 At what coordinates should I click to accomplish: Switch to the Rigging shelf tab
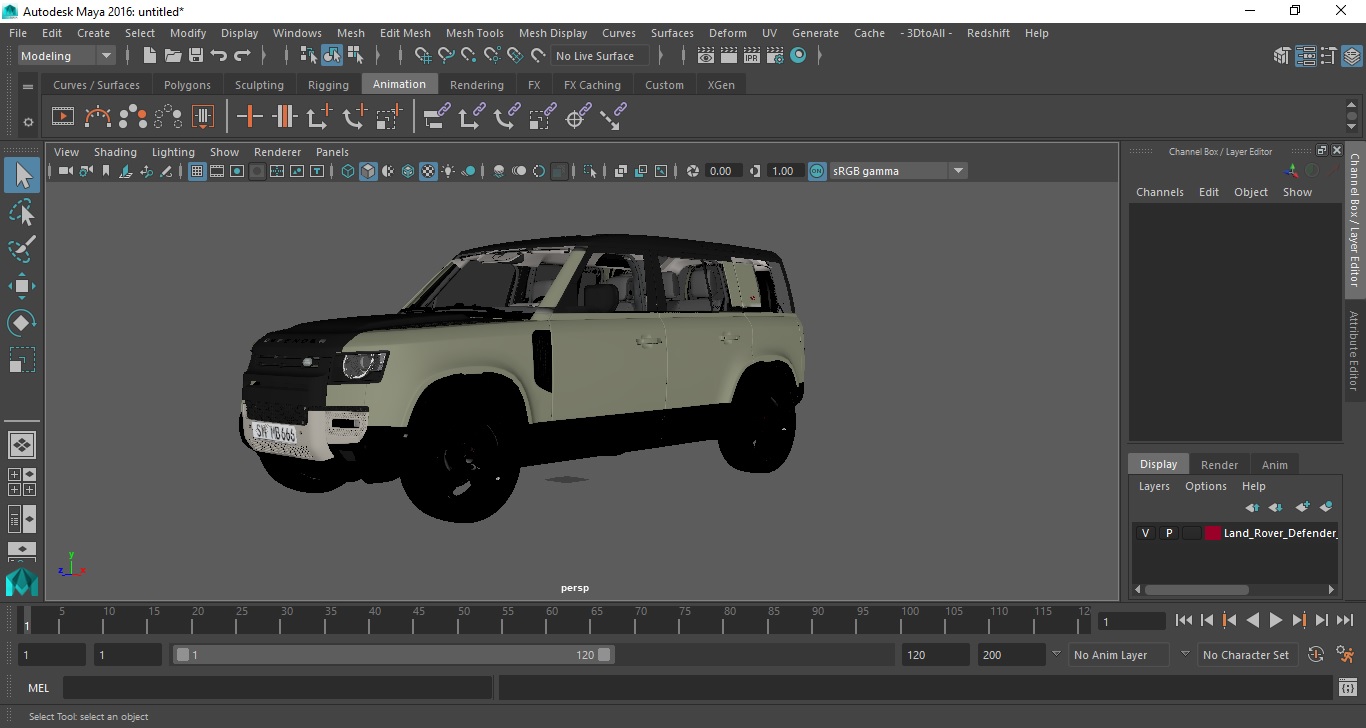(x=328, y=85)
